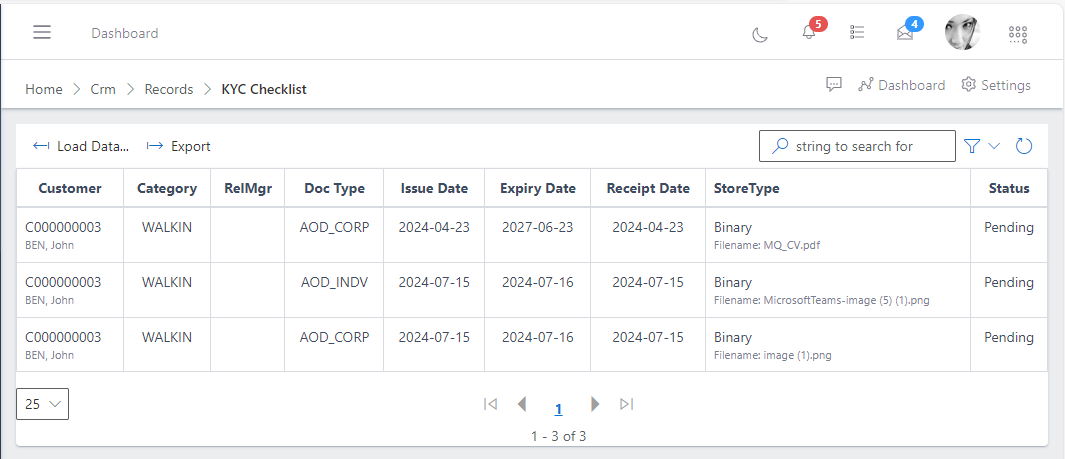Go to Crm breadcrumb
1065x459 pixels.
pyautogui.click(x=103, y=89)
